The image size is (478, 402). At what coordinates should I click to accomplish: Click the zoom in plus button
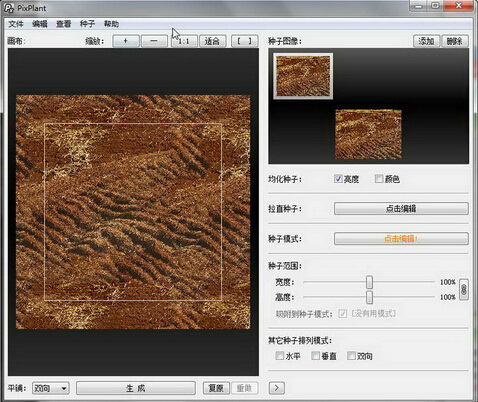click(126, 41)
